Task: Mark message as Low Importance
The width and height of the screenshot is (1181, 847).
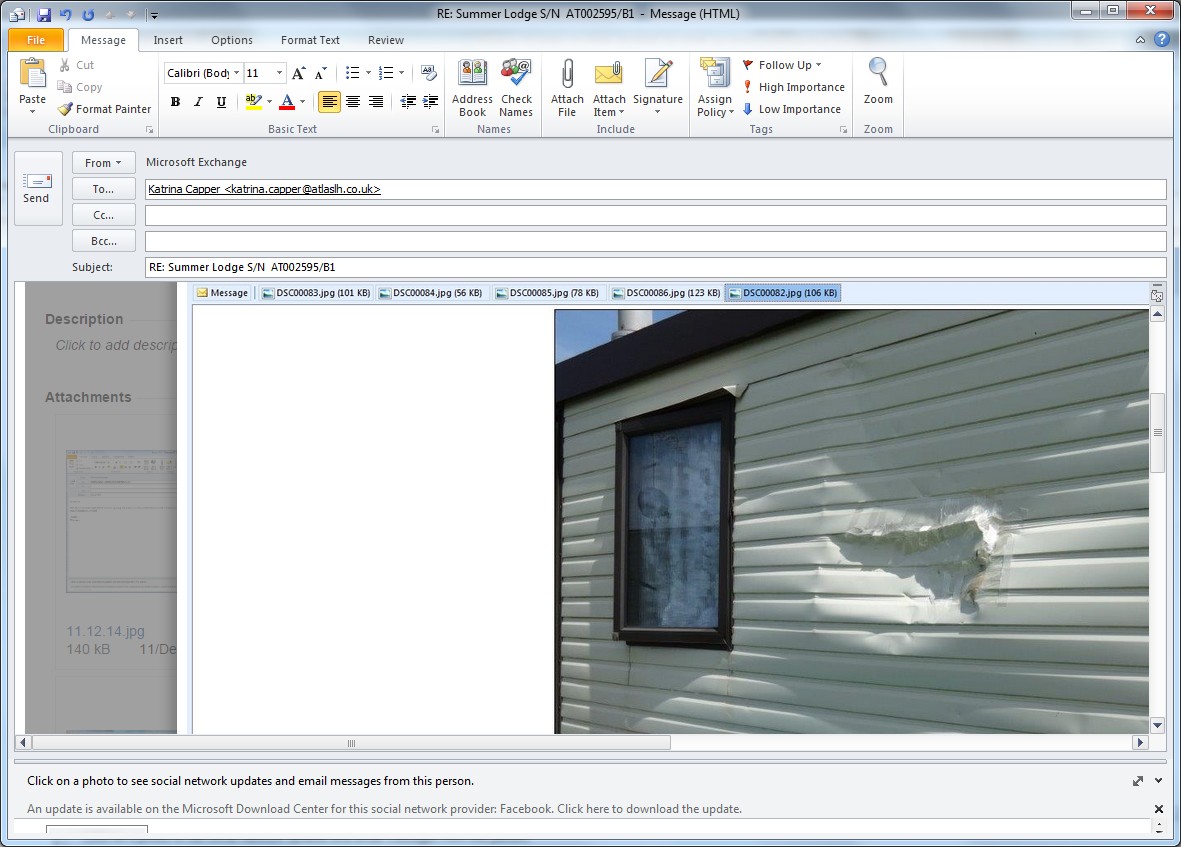Action: (792, 109)
